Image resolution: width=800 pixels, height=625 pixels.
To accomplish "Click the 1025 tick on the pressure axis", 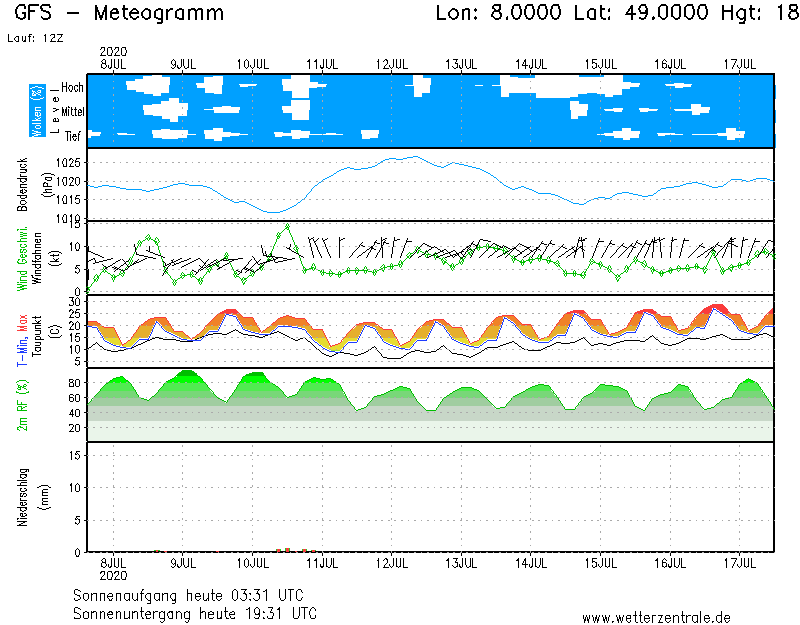I will click(x=66, y=163).
